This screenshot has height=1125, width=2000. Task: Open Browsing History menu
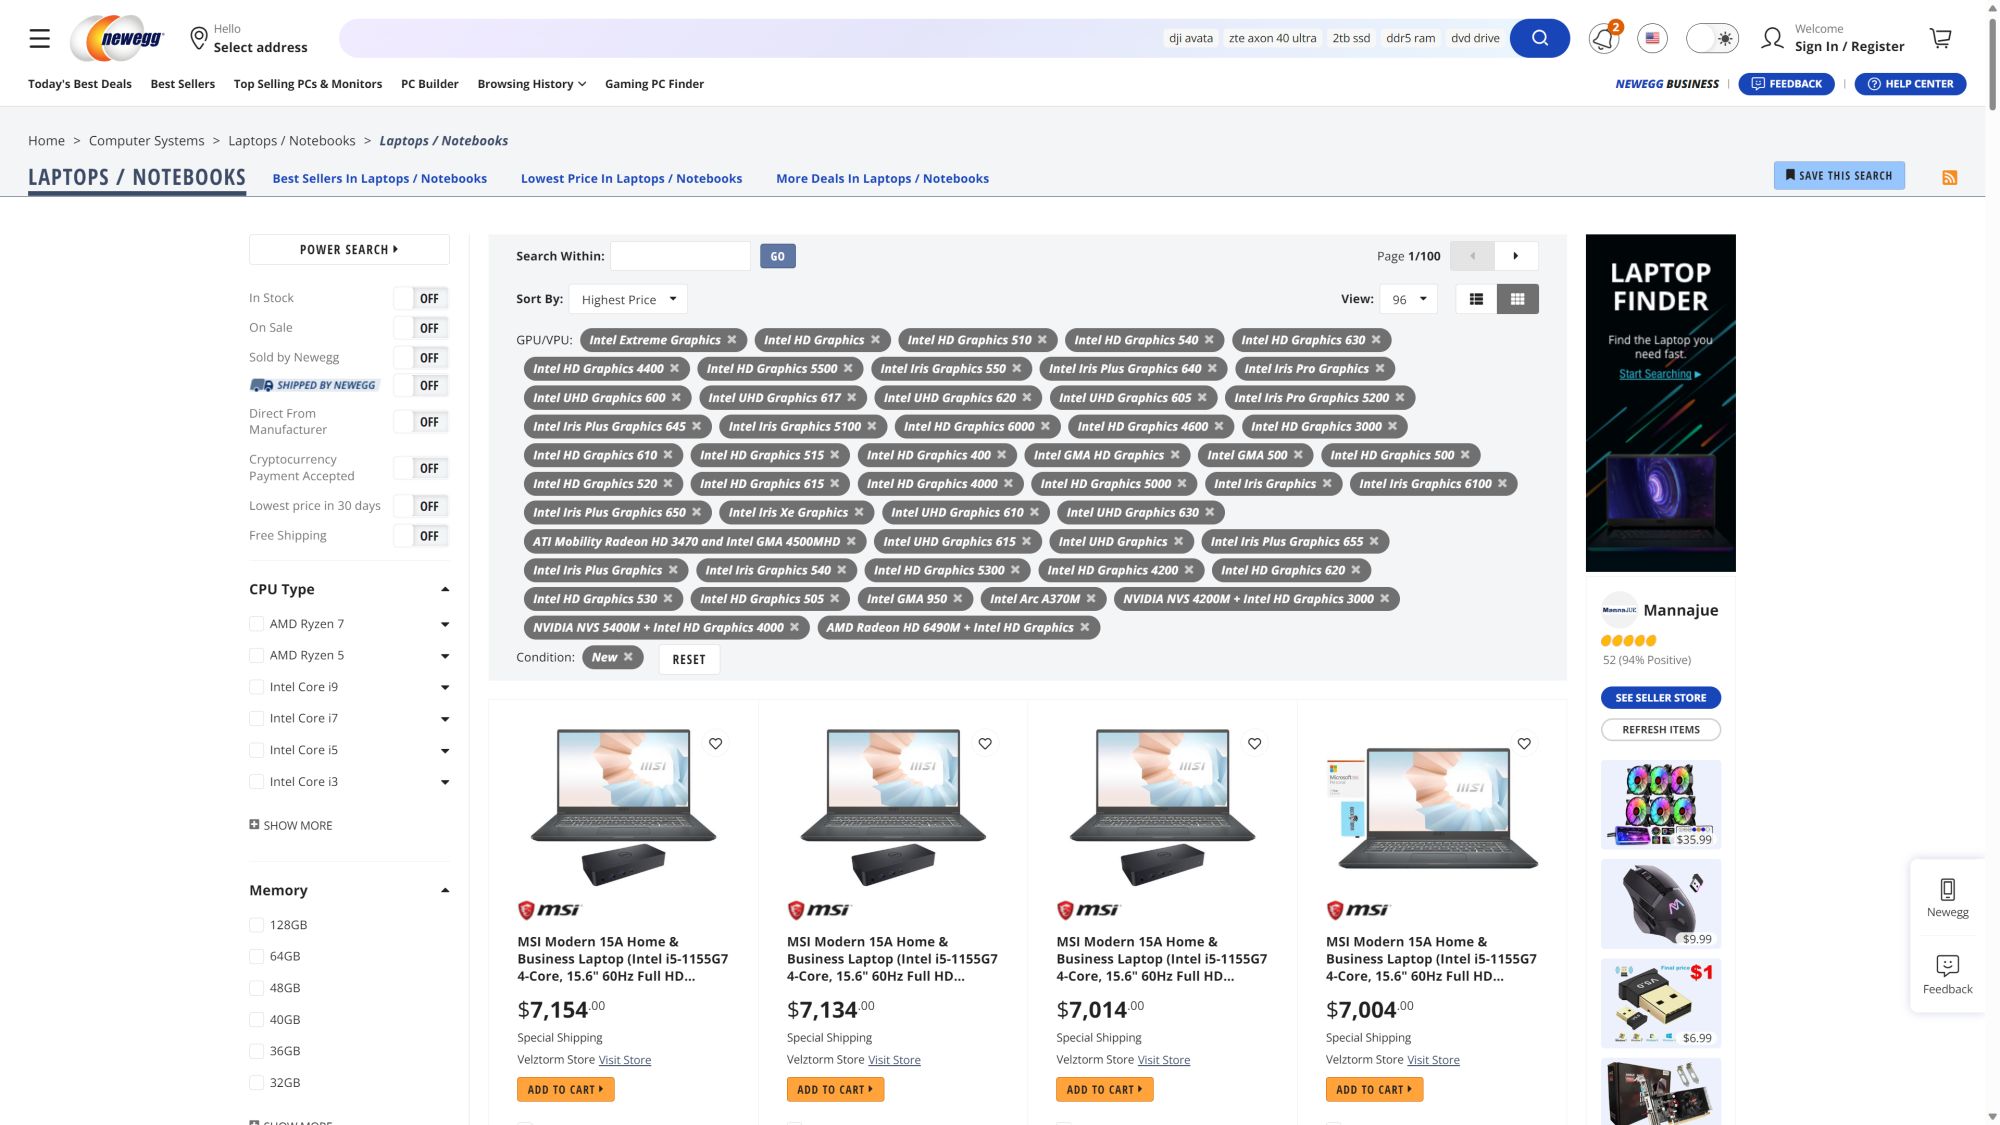(531, 84)
